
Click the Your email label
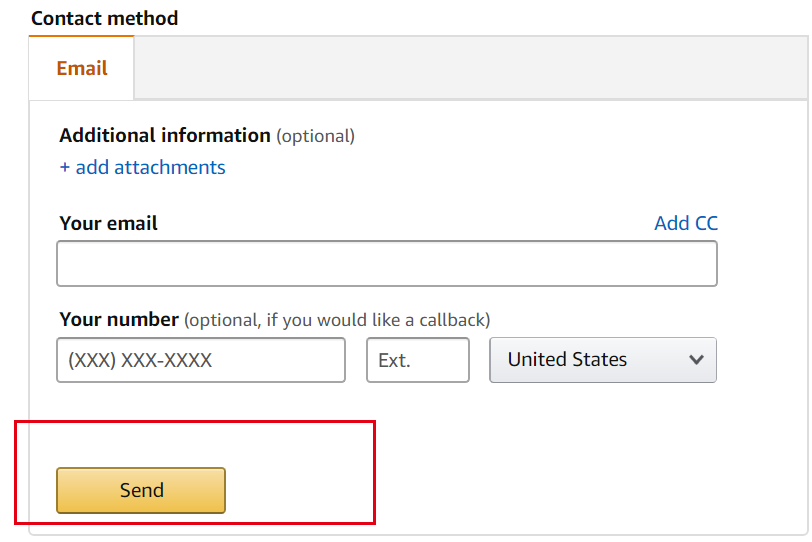pos(108,223)
